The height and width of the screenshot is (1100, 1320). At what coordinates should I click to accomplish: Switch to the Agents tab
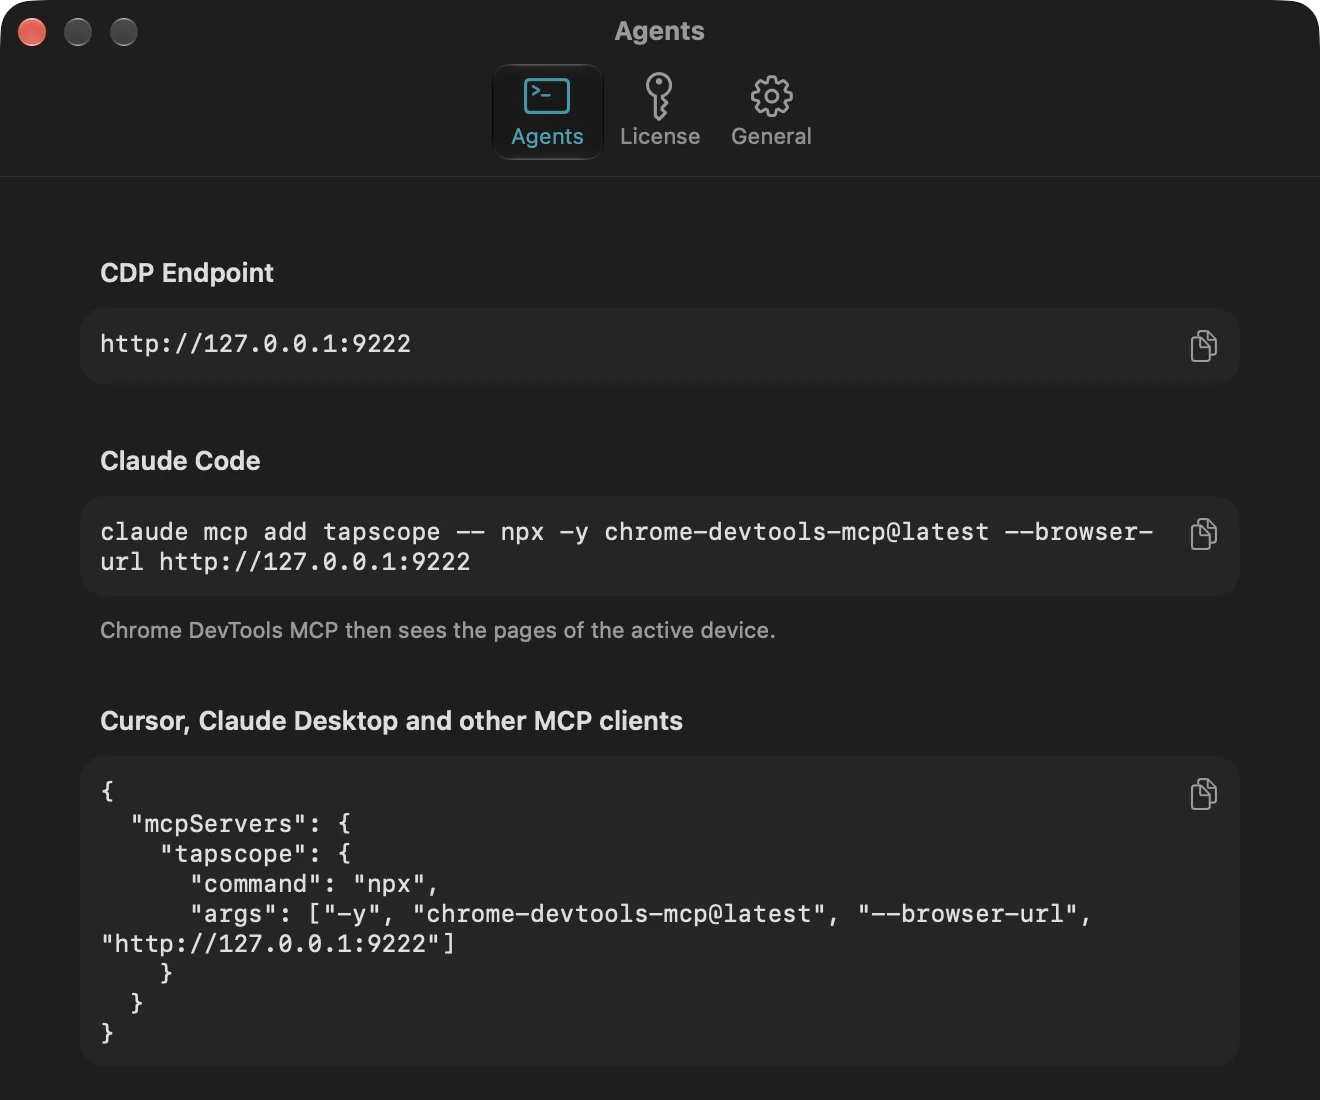547,112
